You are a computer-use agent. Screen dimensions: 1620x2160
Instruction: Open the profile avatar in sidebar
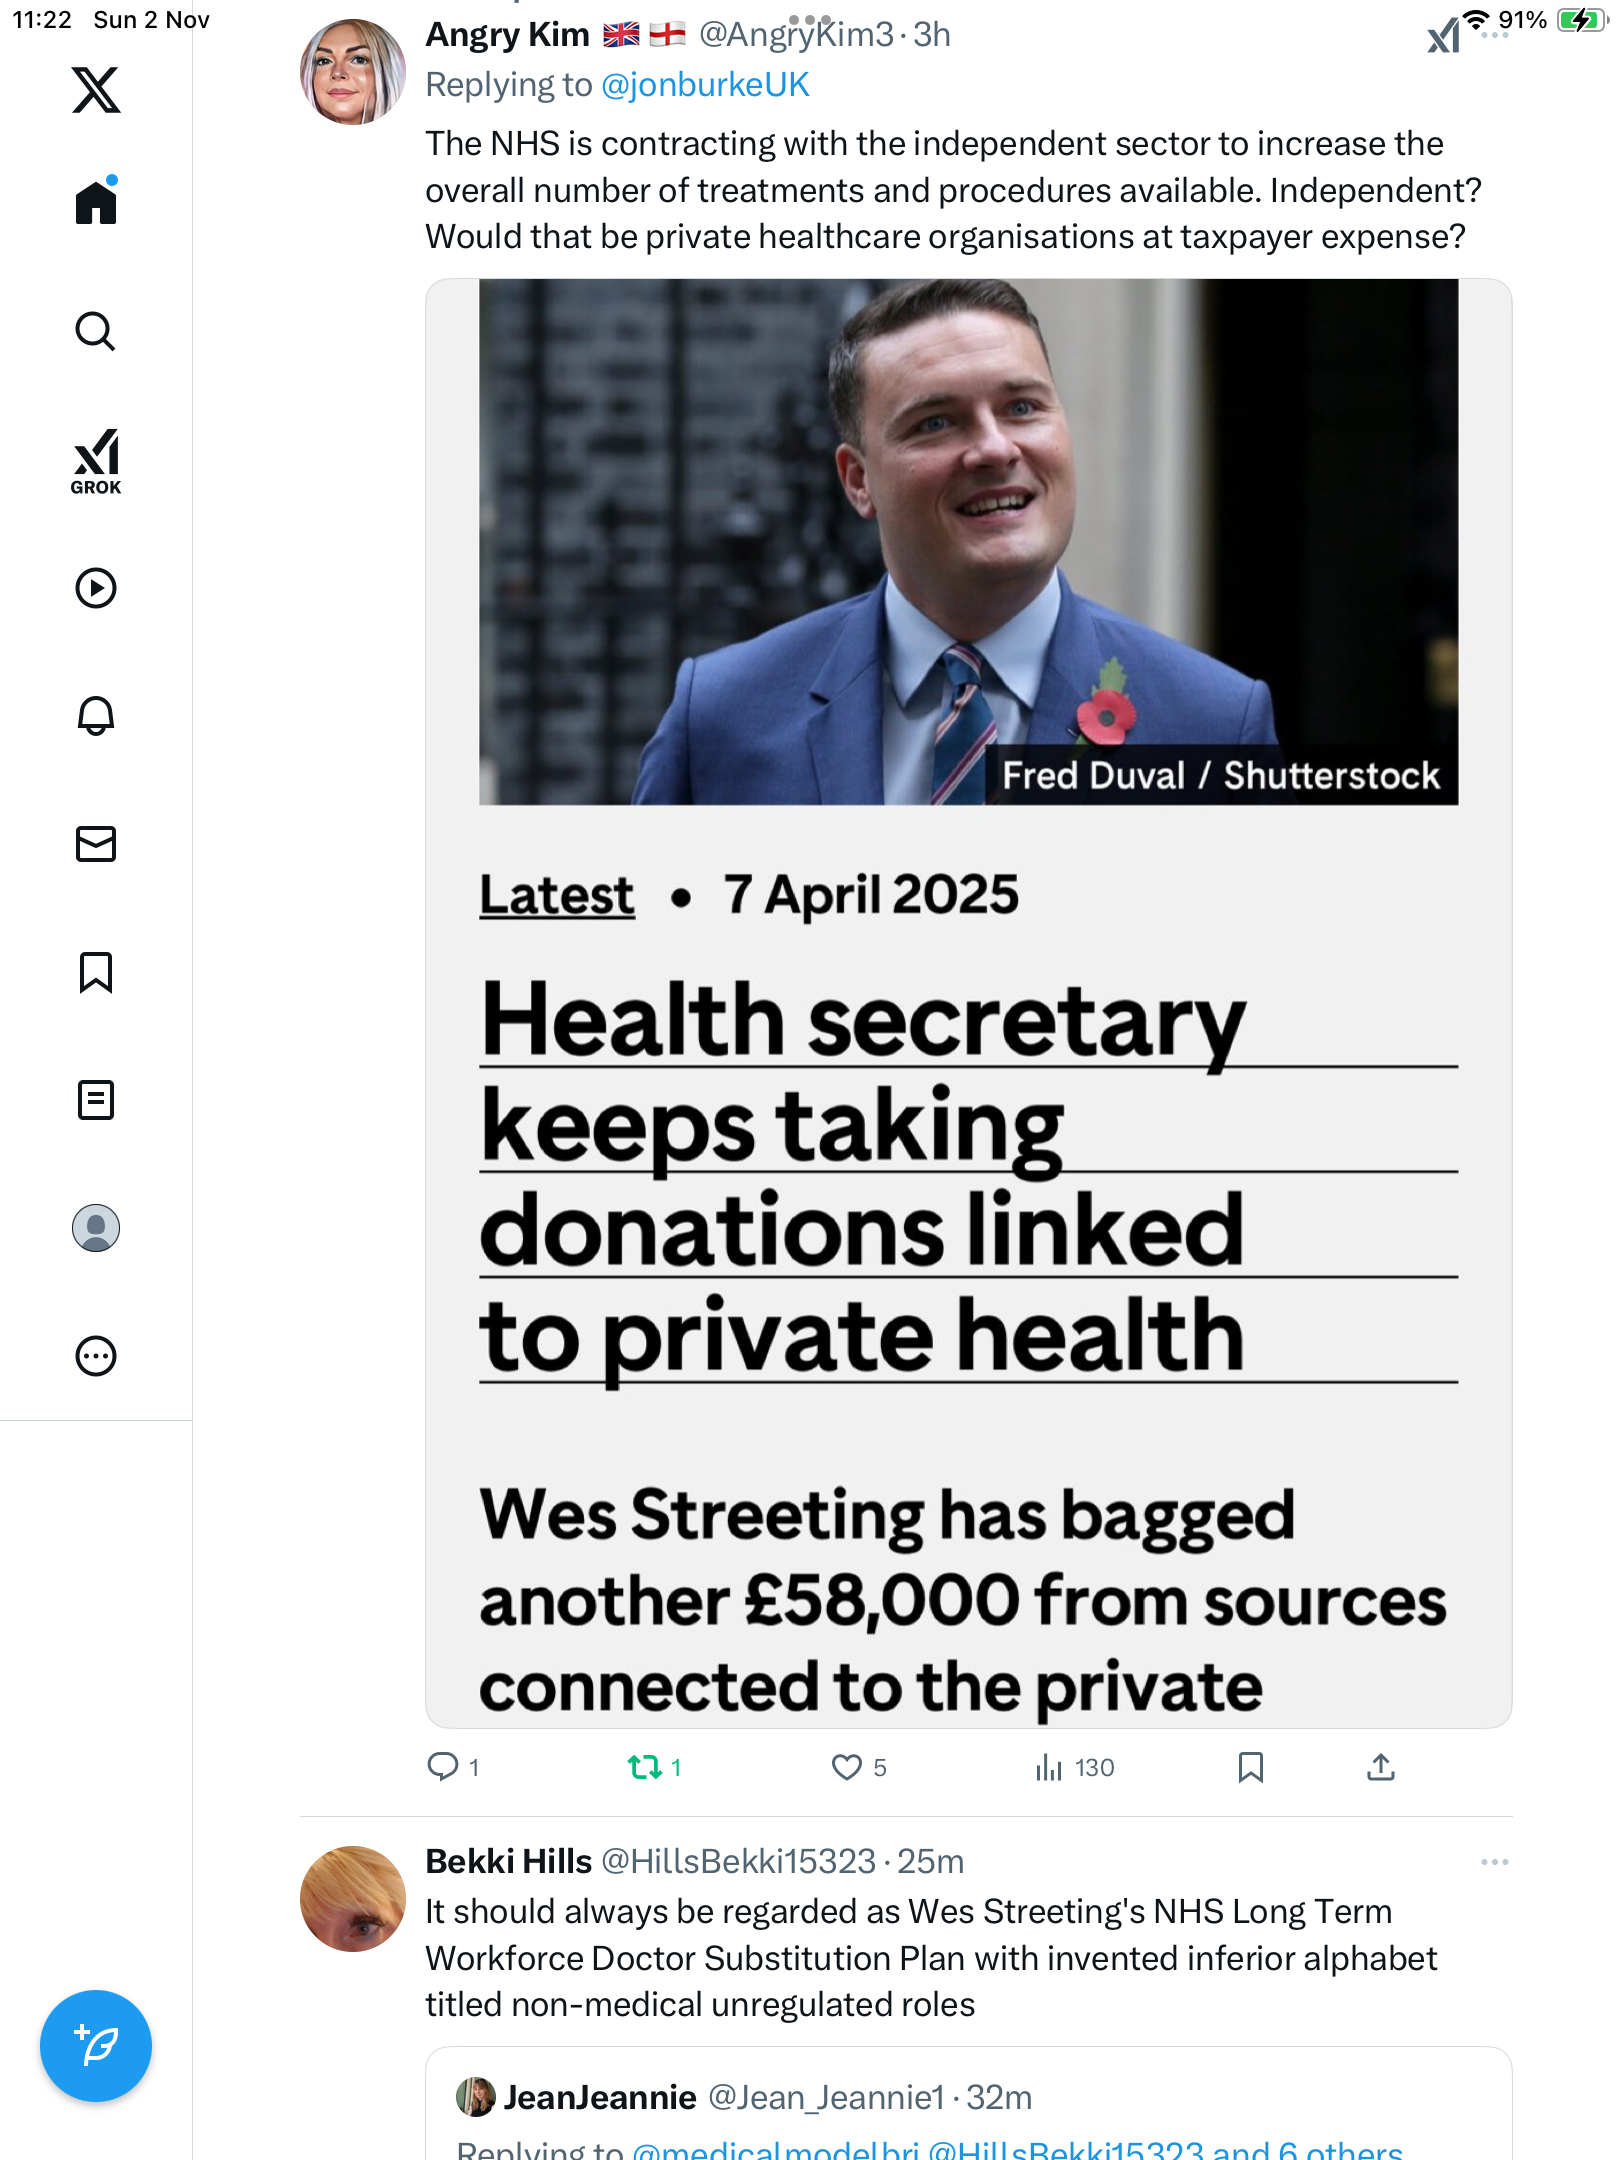click(96, 1228)
